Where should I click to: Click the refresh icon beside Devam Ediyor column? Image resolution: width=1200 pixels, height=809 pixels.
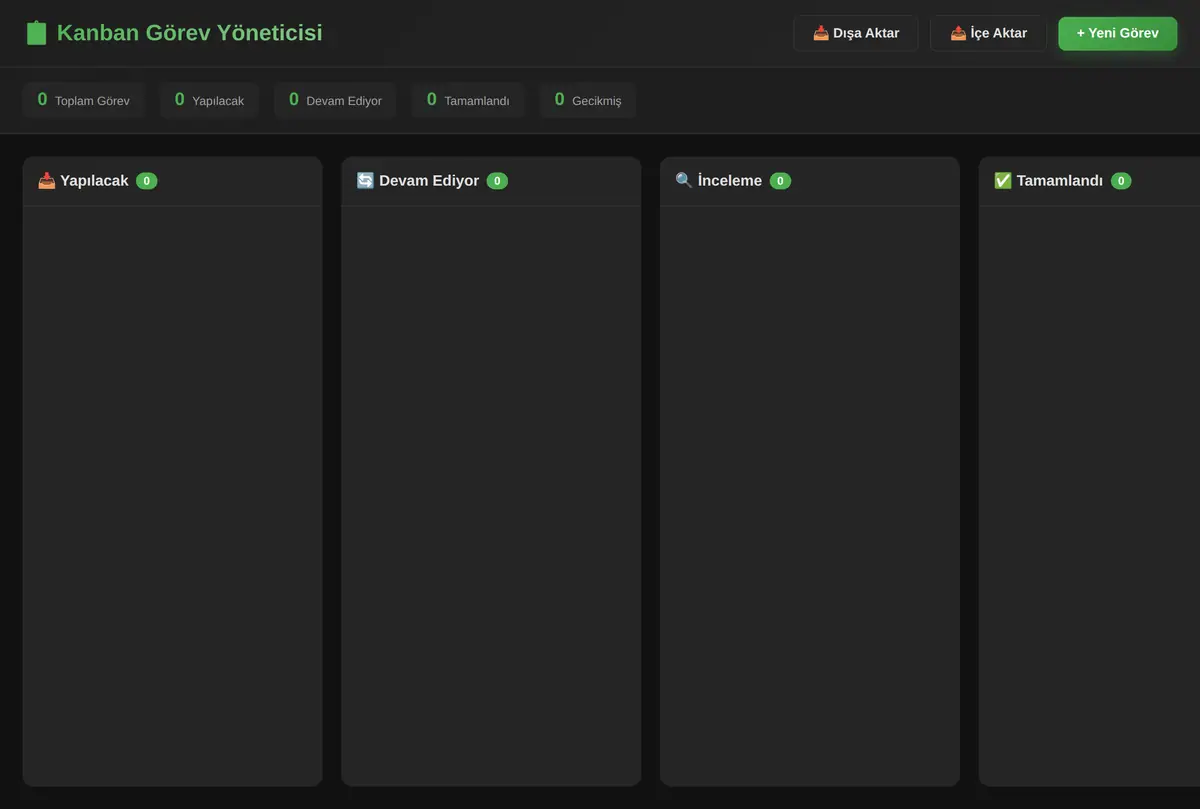tap(365, 181)
